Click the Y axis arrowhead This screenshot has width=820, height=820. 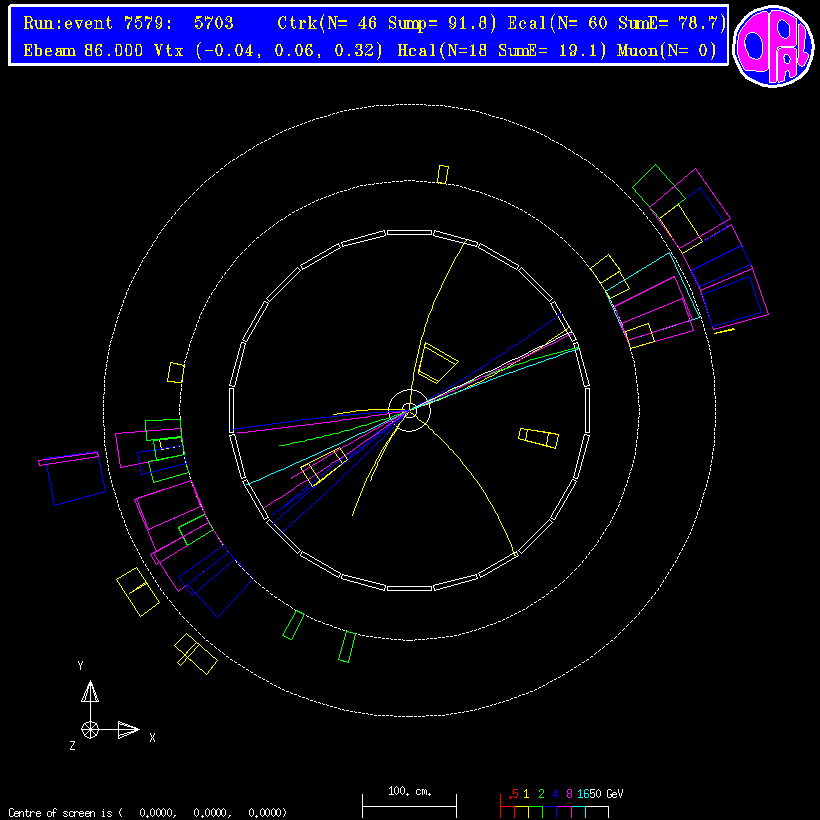[x=90, y=691]
